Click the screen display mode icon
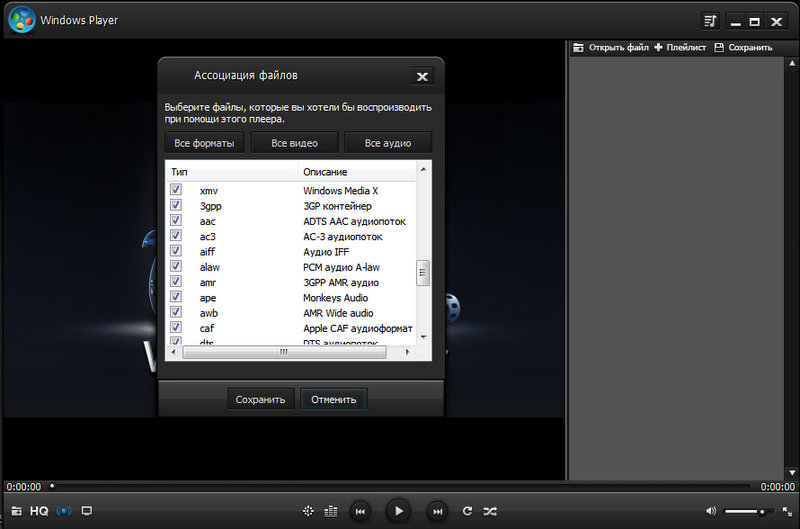 87,511
